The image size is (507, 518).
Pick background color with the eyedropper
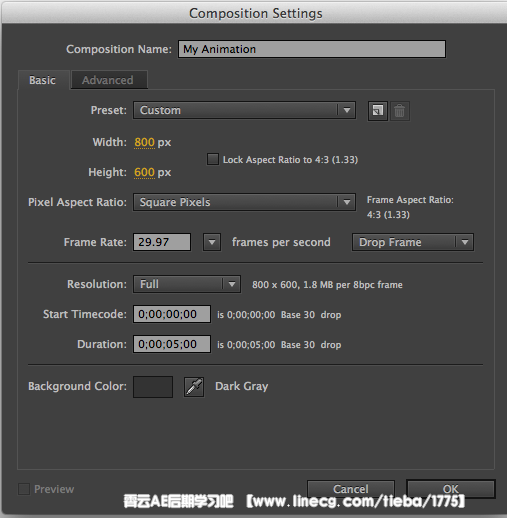194,387
